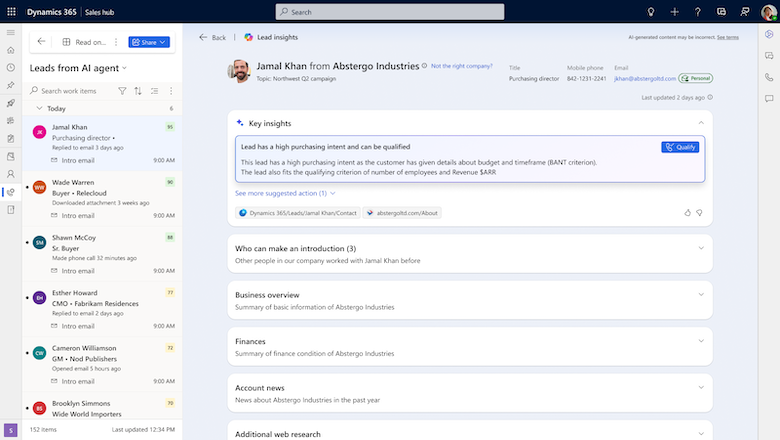Click the plus icon to create new record

(x=675, y=11)
